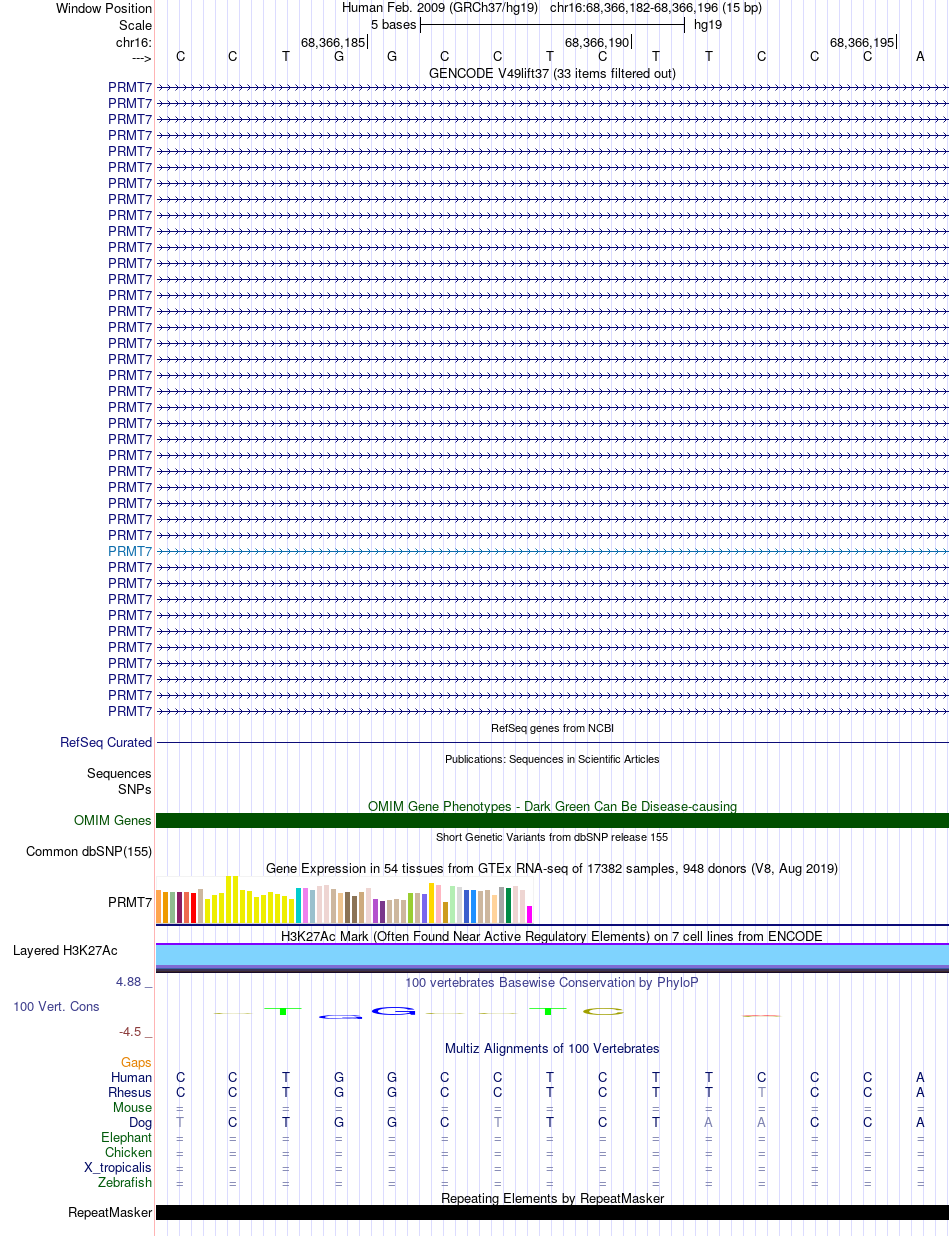Click the 68,366,190 coordinate marker
950x1236 pixels.
pyautogui.click(x=597, y=42)
